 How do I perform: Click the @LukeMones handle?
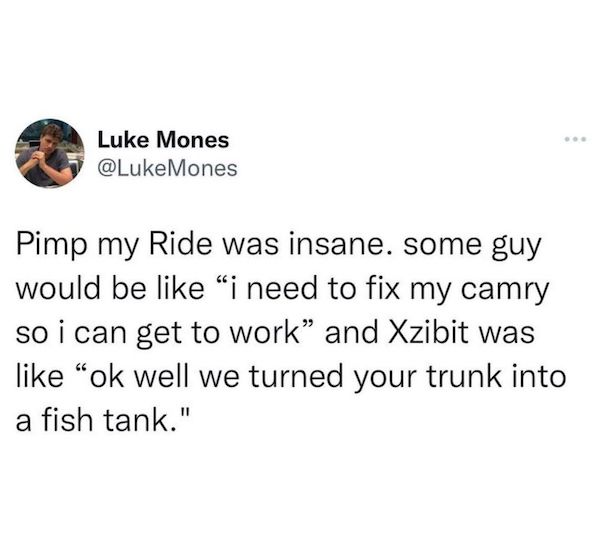[168, 168]
